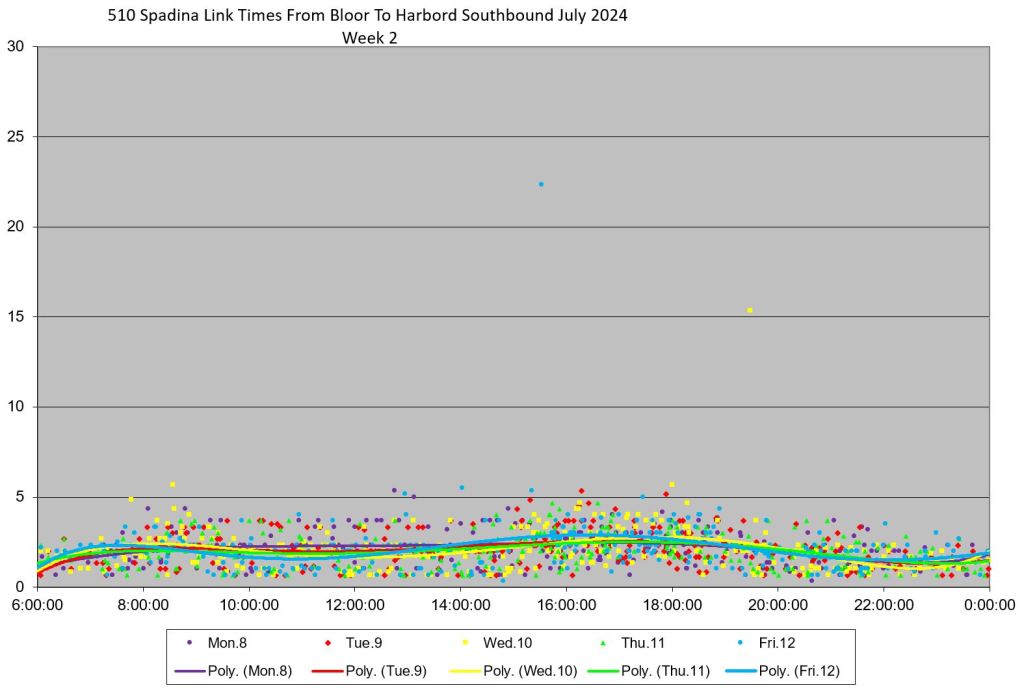Click the 12:00:00 x-axis label
The width and height of the screenshot is (1024, 692).
tap(355, 605)
